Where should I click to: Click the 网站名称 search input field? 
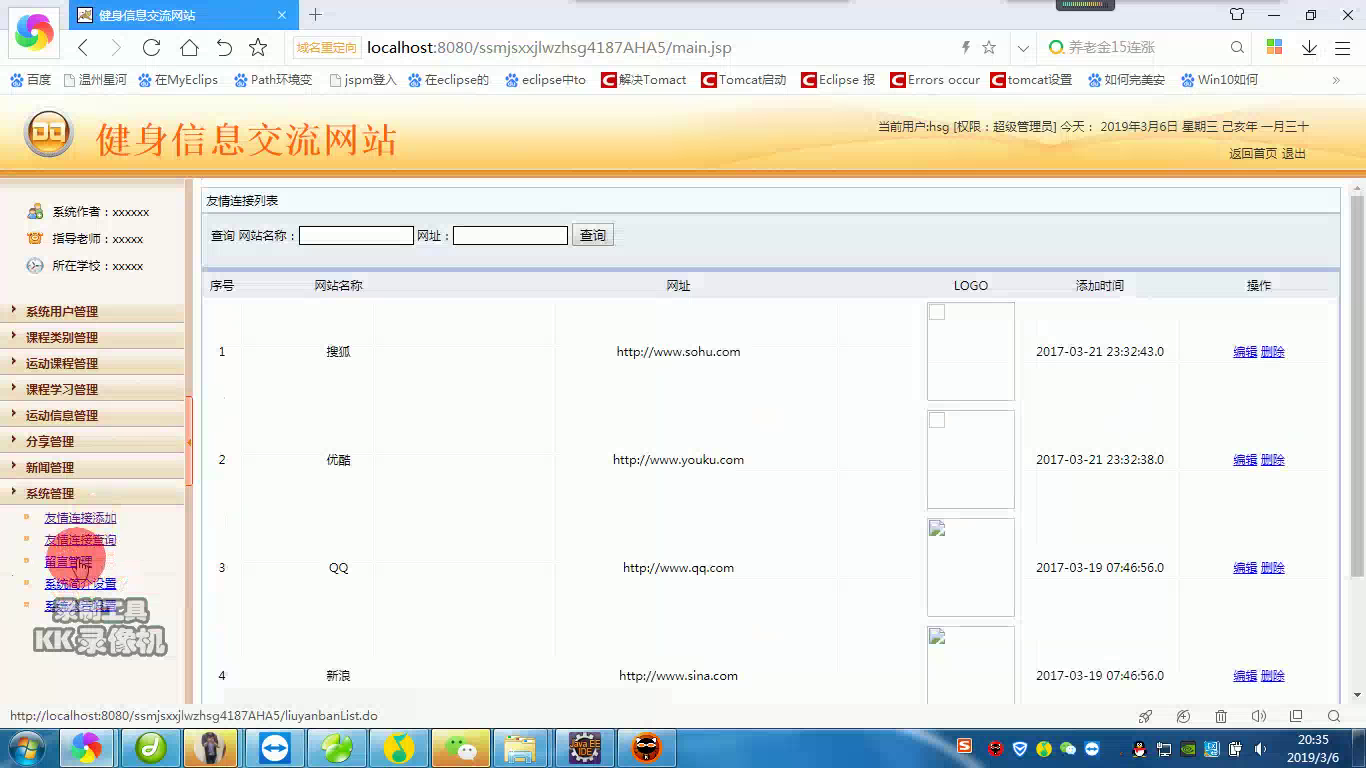click(356, 235)
